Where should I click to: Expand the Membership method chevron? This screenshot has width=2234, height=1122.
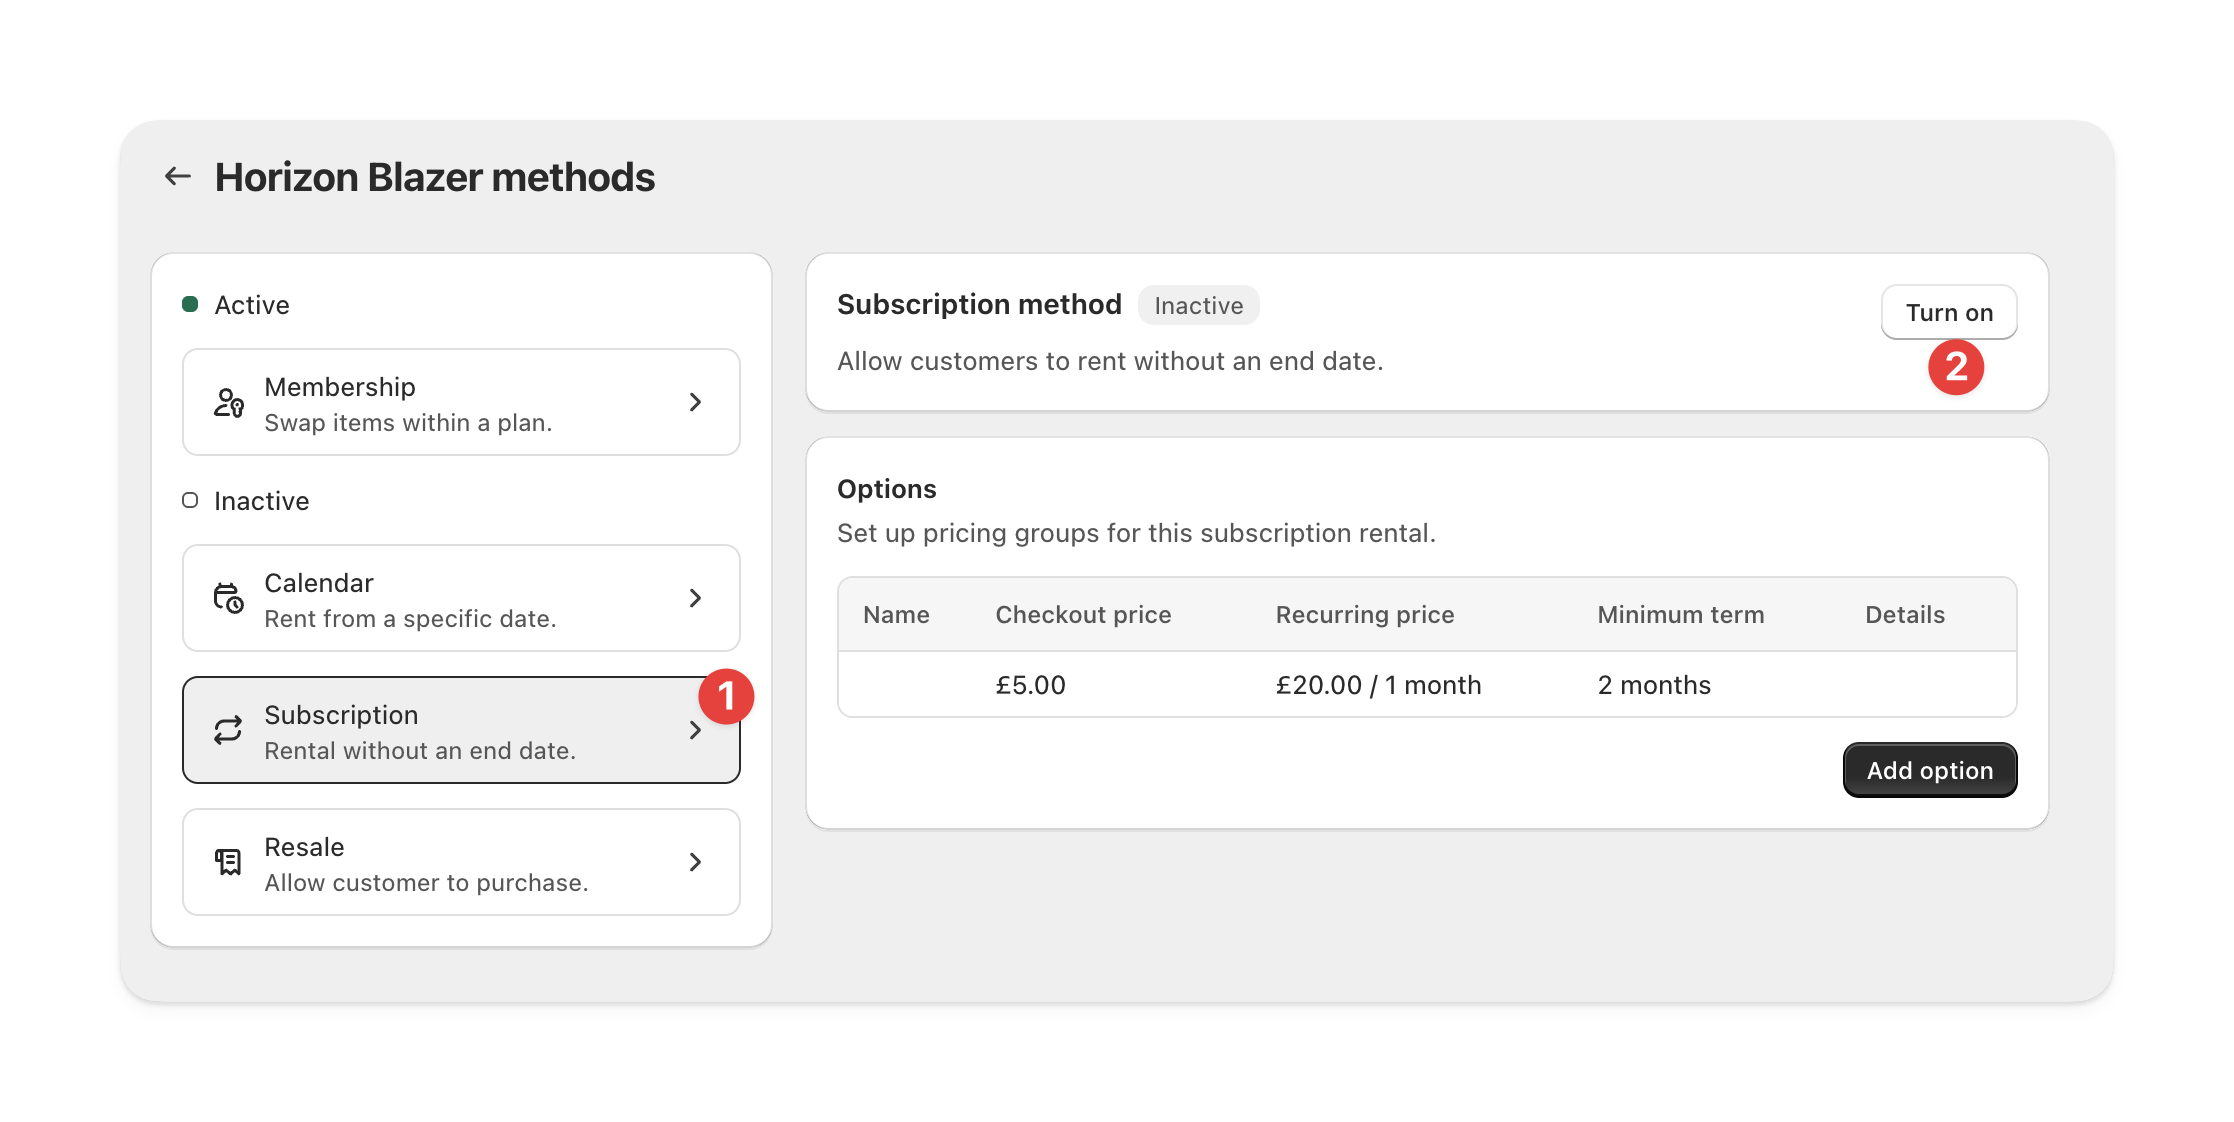coord(696,402)
